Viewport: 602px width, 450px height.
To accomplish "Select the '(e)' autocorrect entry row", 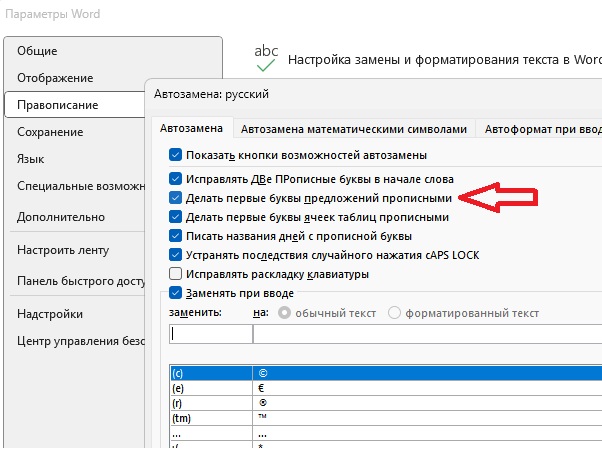I will point(386,388).
